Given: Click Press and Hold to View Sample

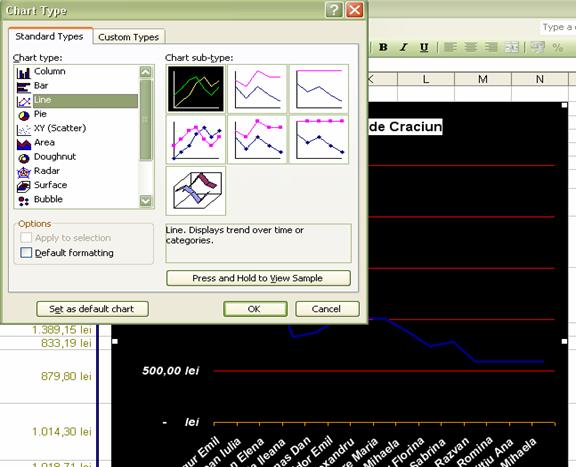Looking at the screenshot, I should tap(258, 278).
